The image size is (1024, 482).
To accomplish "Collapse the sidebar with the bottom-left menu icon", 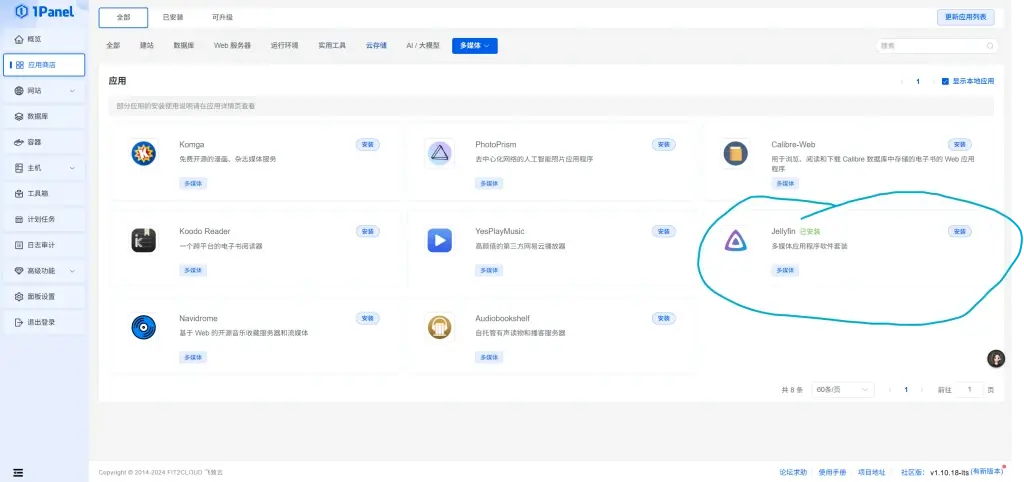I will point(18,472).
